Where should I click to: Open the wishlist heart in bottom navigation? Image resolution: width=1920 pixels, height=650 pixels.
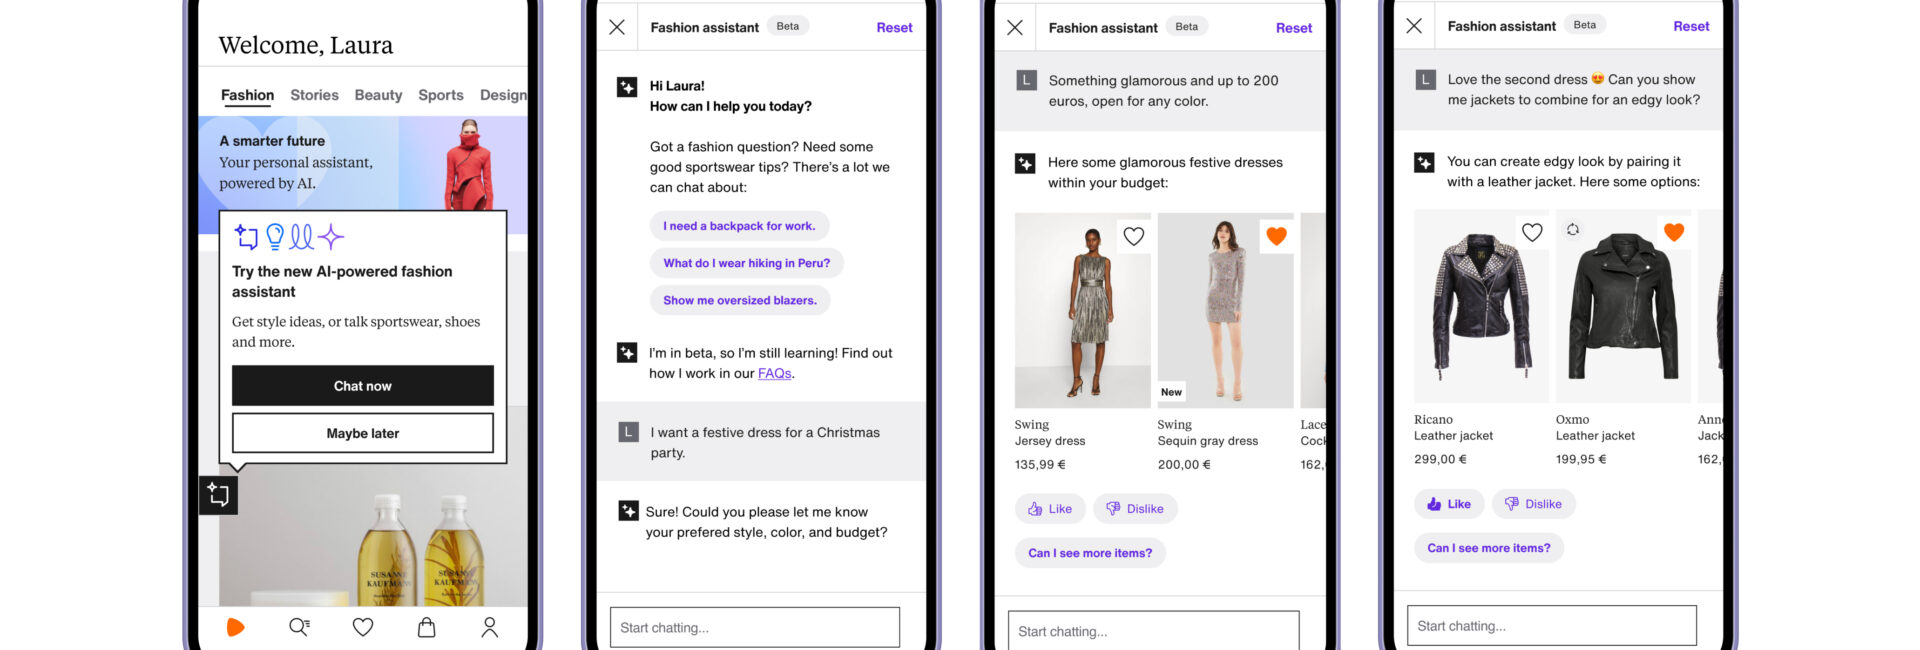pos(363,627)
